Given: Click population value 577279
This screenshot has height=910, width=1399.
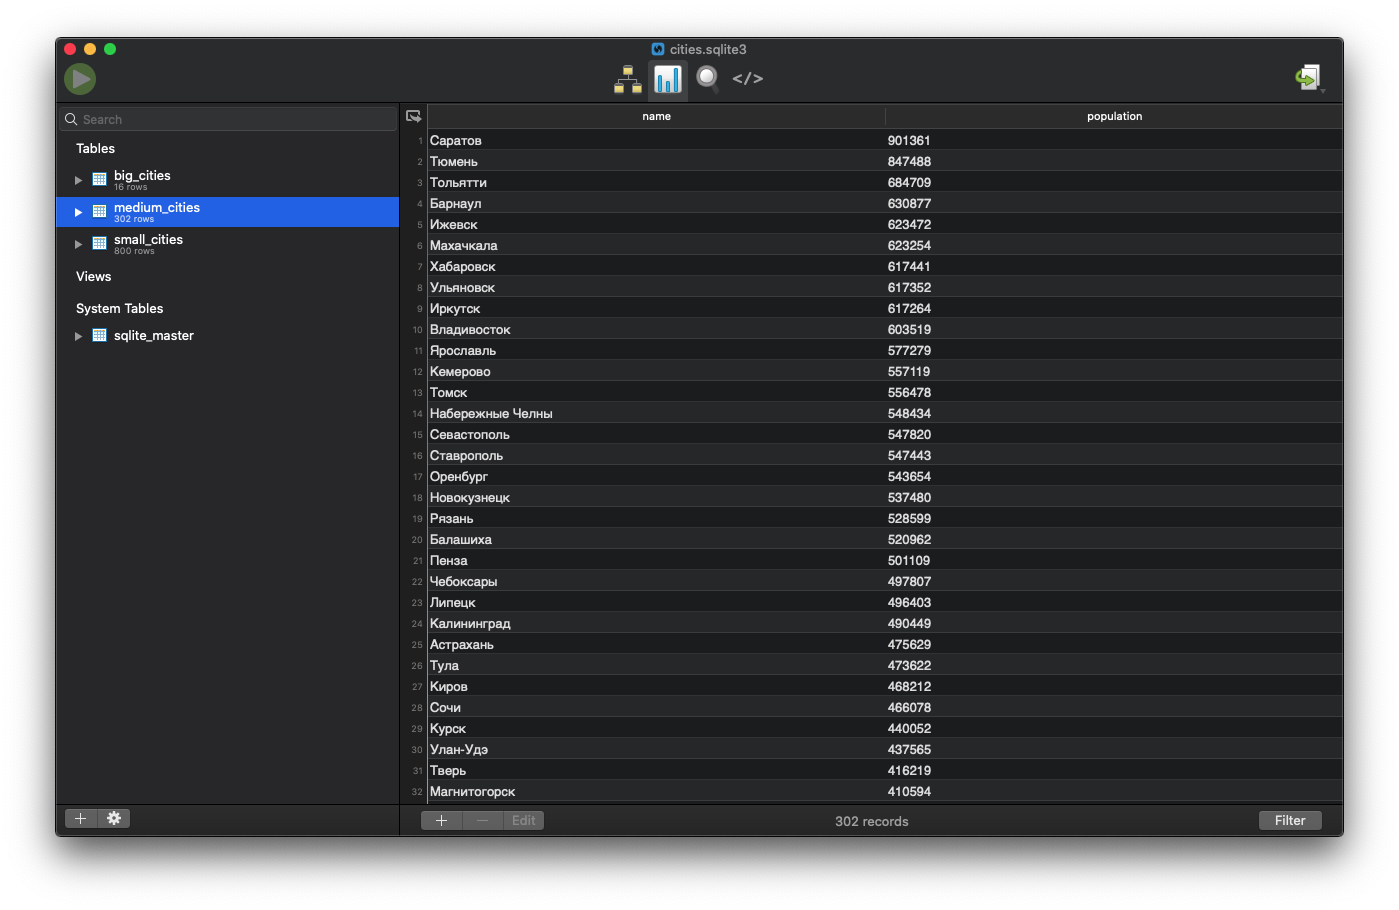Looking at the screenshot, I should point(909,350).
